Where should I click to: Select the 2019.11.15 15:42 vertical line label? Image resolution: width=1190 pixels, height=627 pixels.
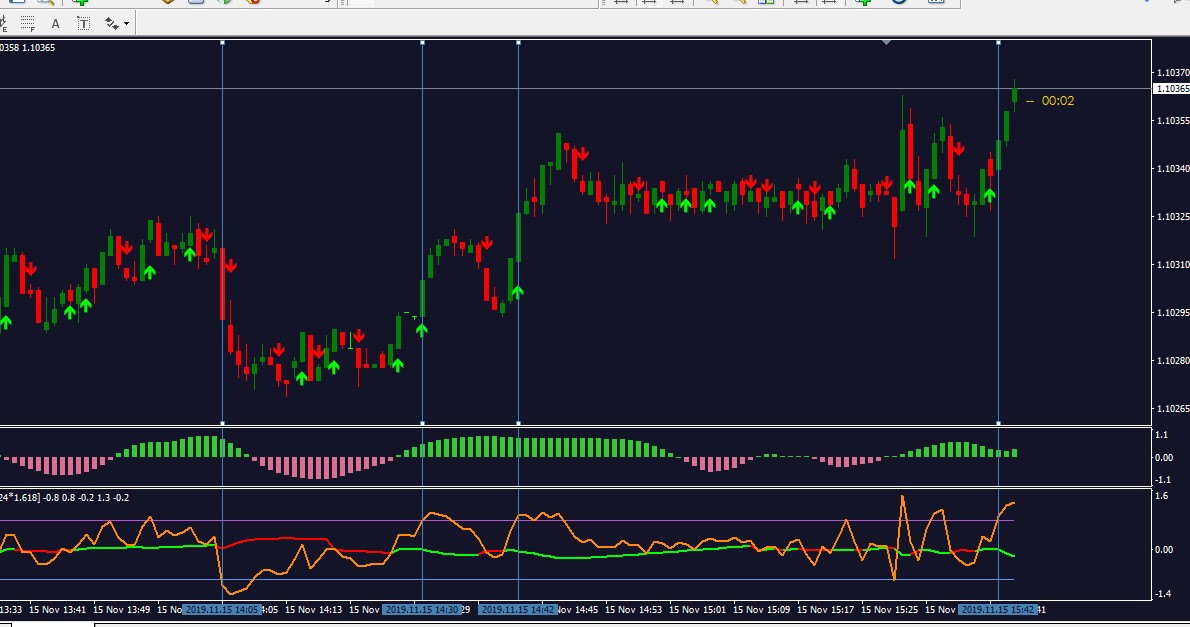tap(998, 610)
